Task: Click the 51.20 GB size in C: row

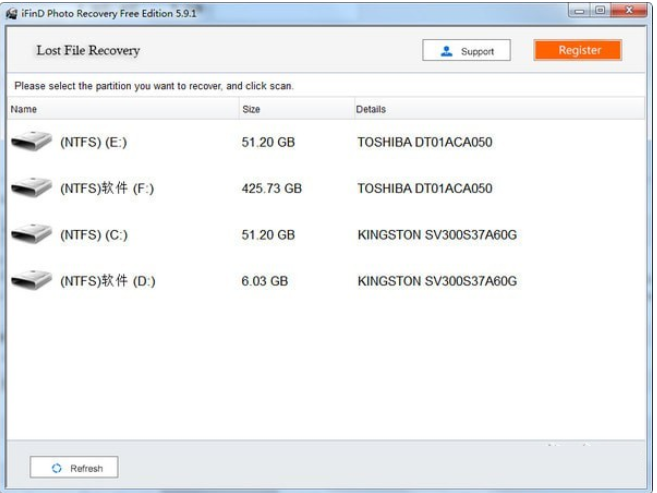Action: (268, 235)
